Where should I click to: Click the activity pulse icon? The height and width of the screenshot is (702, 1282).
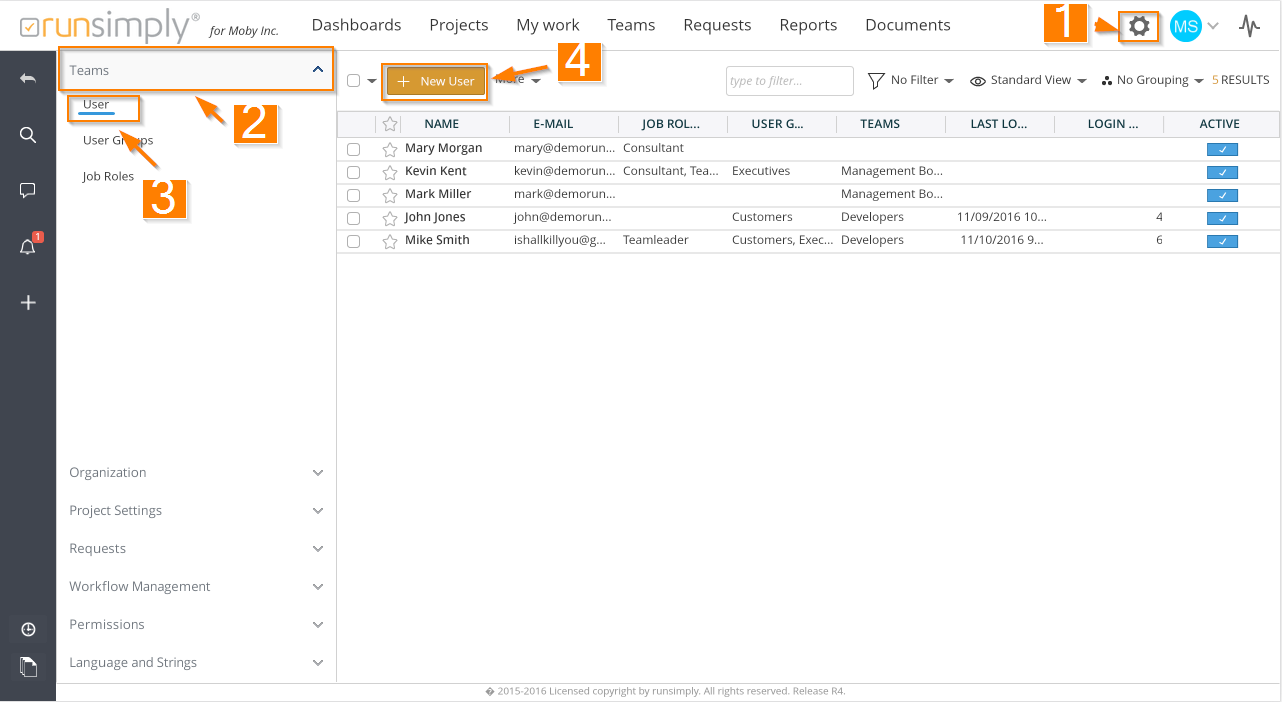pos(1249,26)
